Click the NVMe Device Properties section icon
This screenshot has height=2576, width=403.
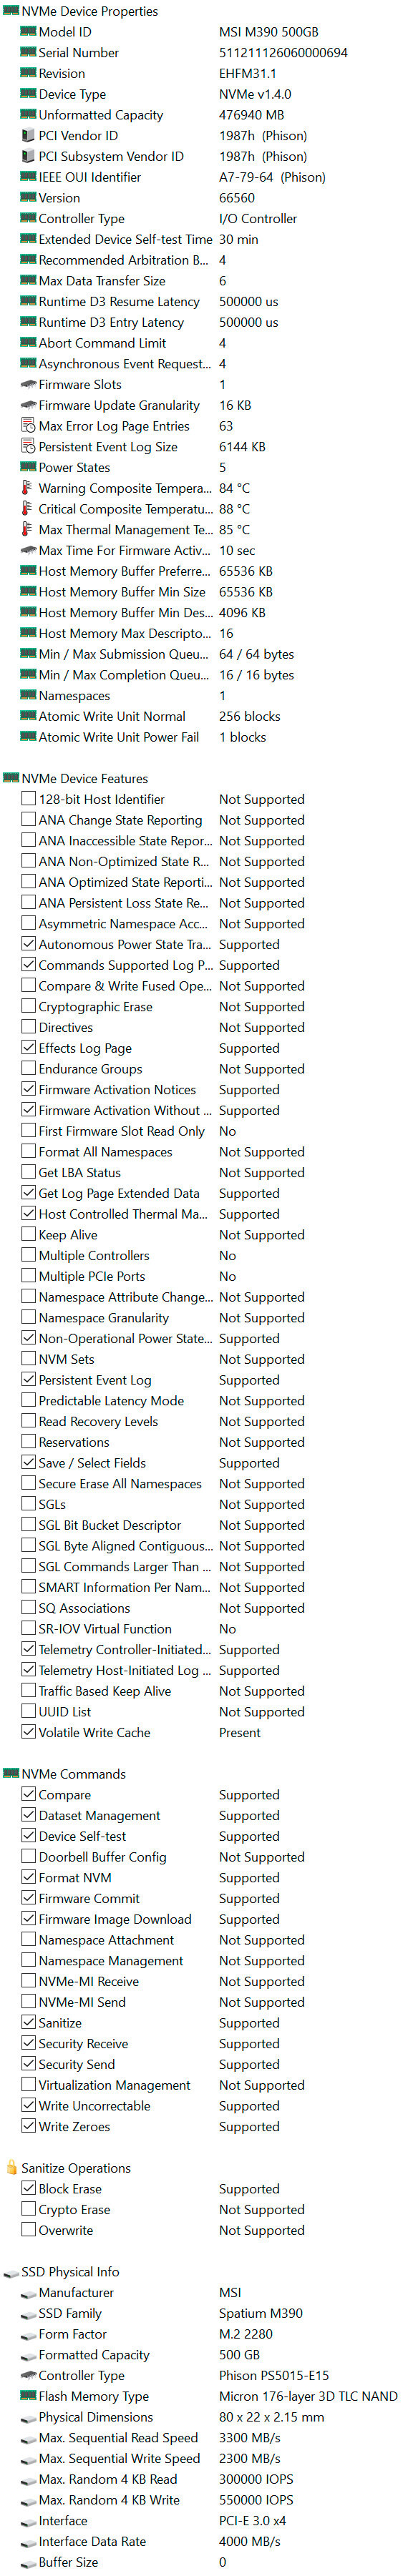click(x=11, y=11)
